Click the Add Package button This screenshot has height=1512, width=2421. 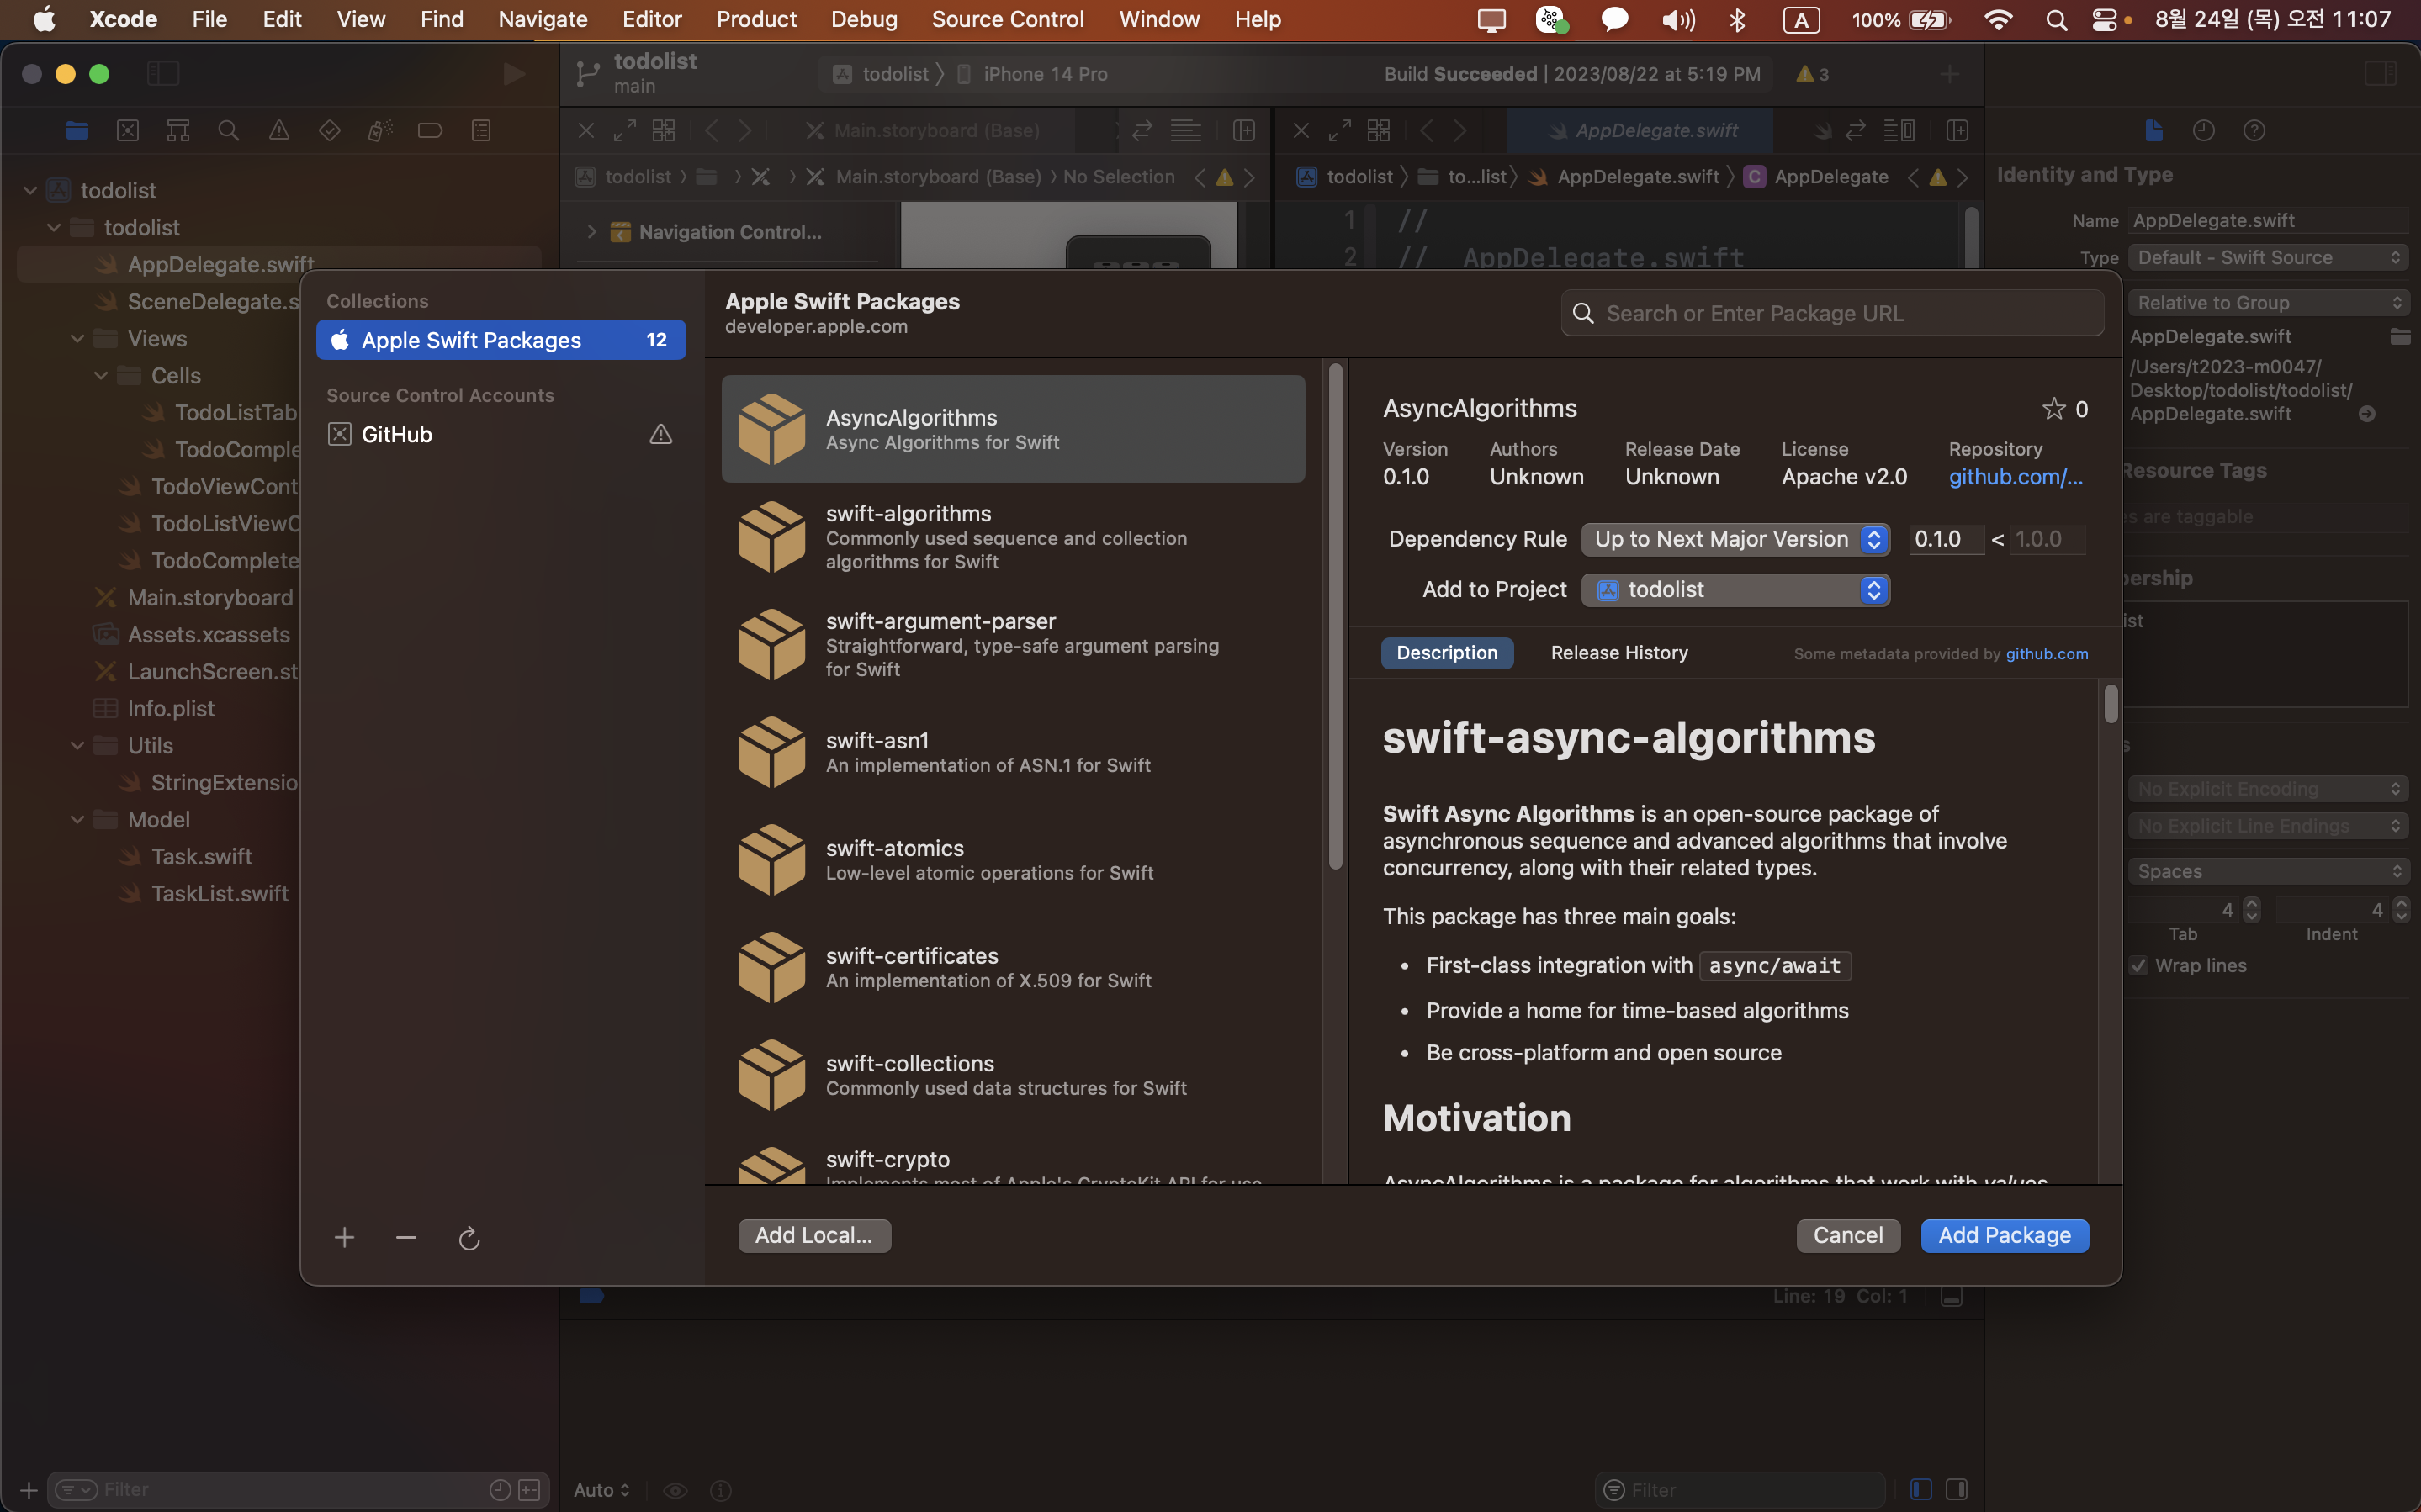pos(2004,1236)
